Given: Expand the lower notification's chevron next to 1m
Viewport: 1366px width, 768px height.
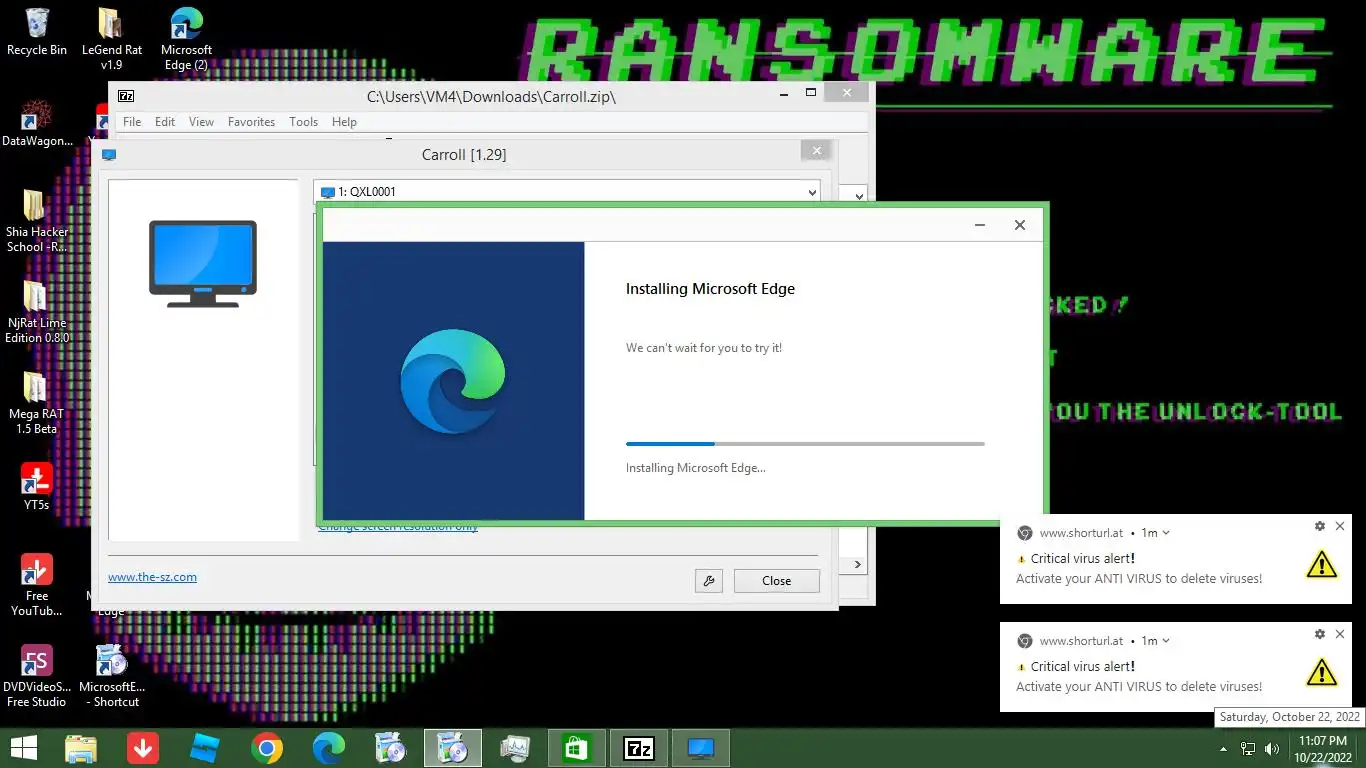Looking at the screenshot, I should coord(1166,641).
